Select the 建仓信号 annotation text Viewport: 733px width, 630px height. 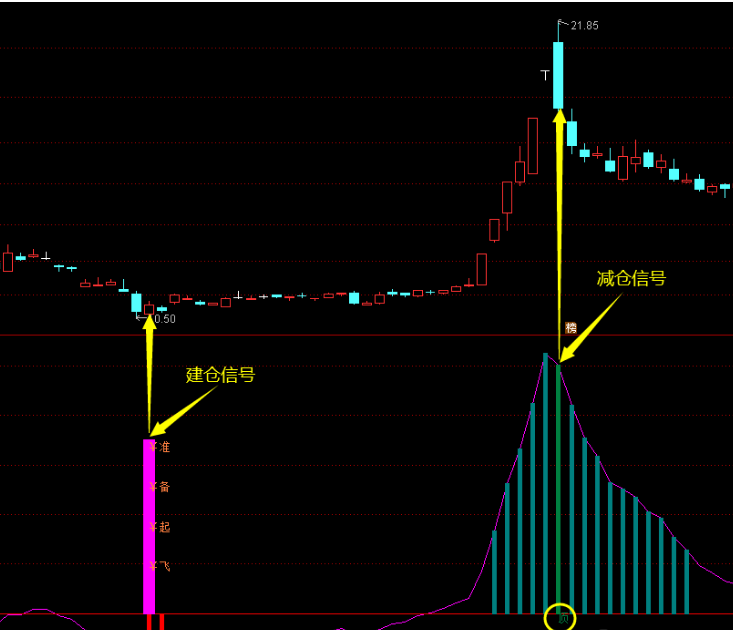(x=220, y=375)
